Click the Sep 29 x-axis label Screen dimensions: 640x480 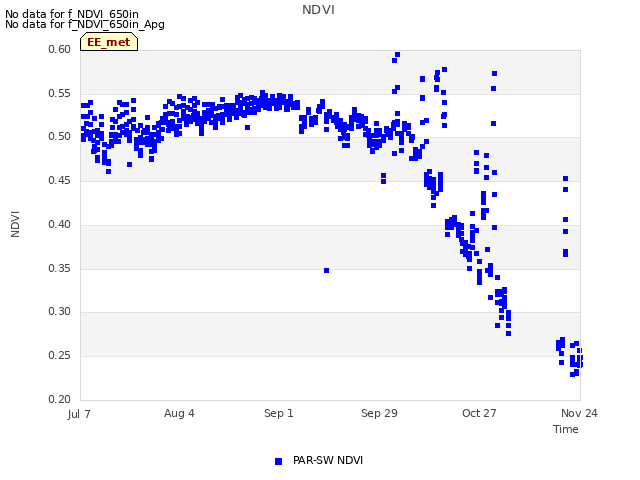pos(379,413)
